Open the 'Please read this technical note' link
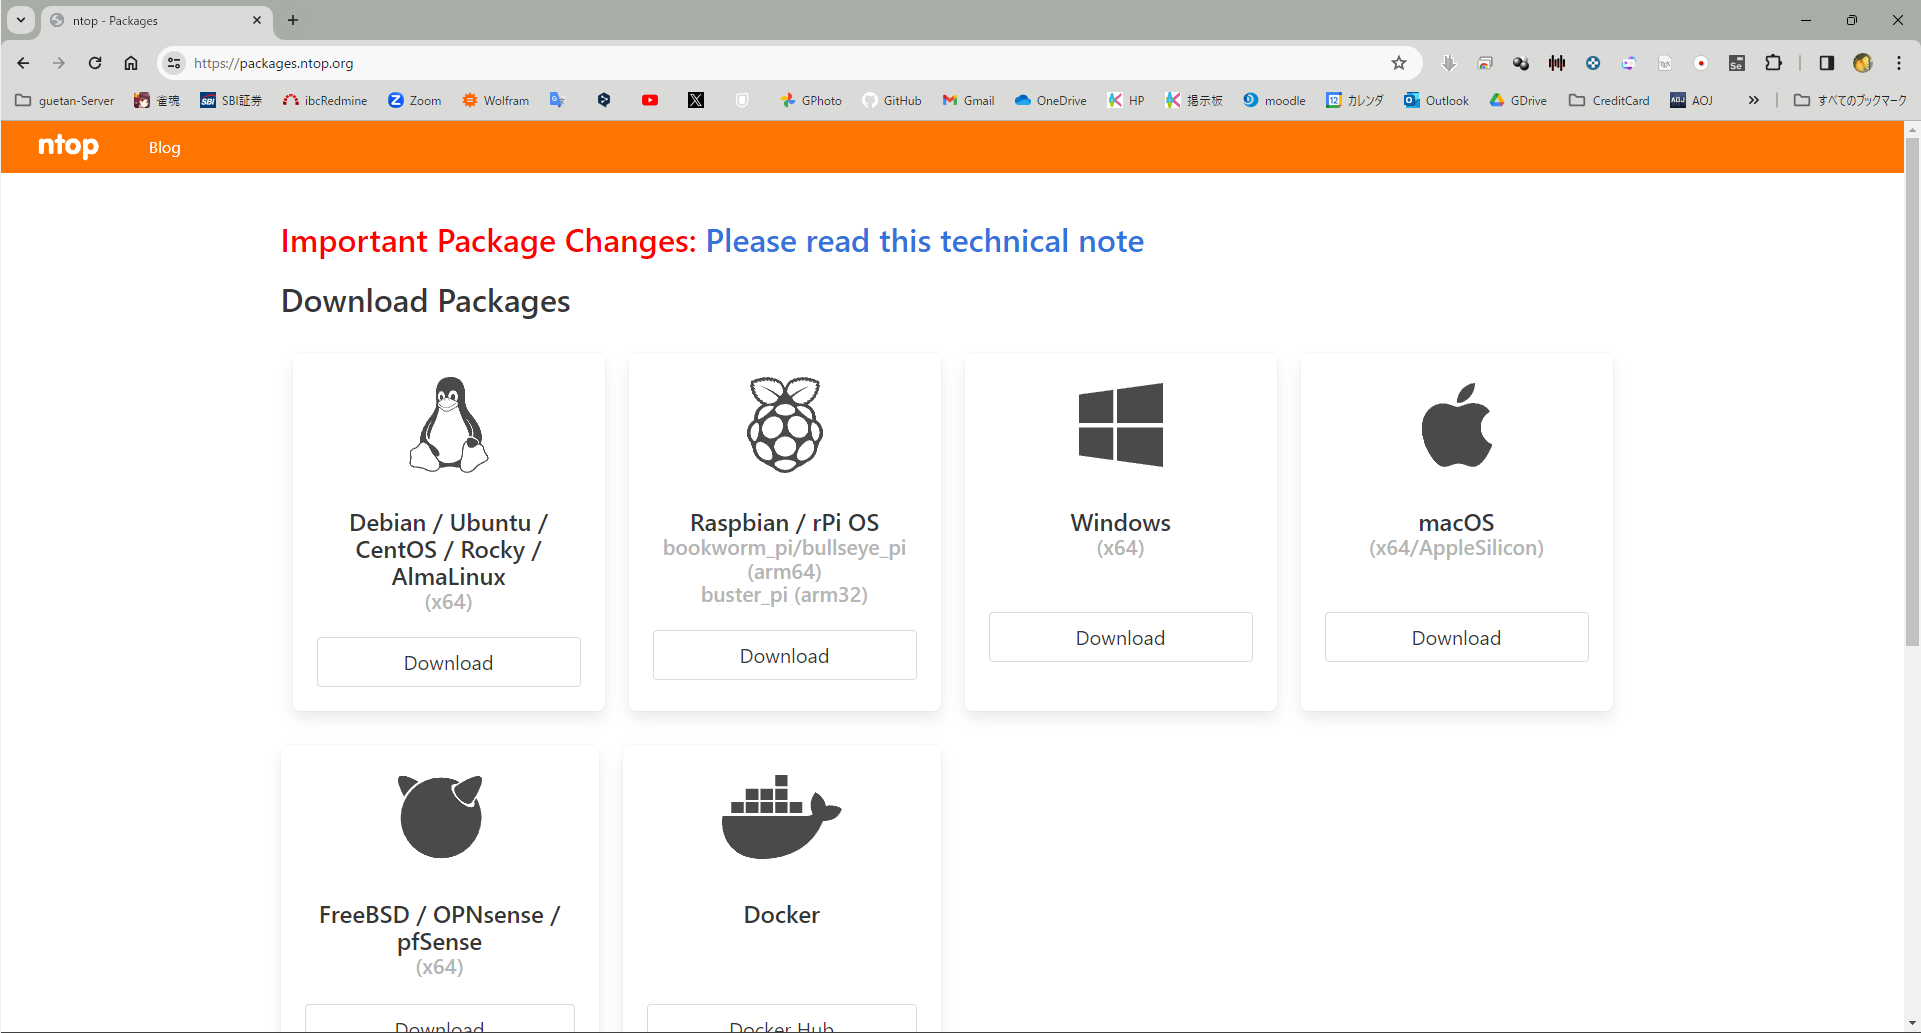The image size is (1921, 1033). click(924, 241)
